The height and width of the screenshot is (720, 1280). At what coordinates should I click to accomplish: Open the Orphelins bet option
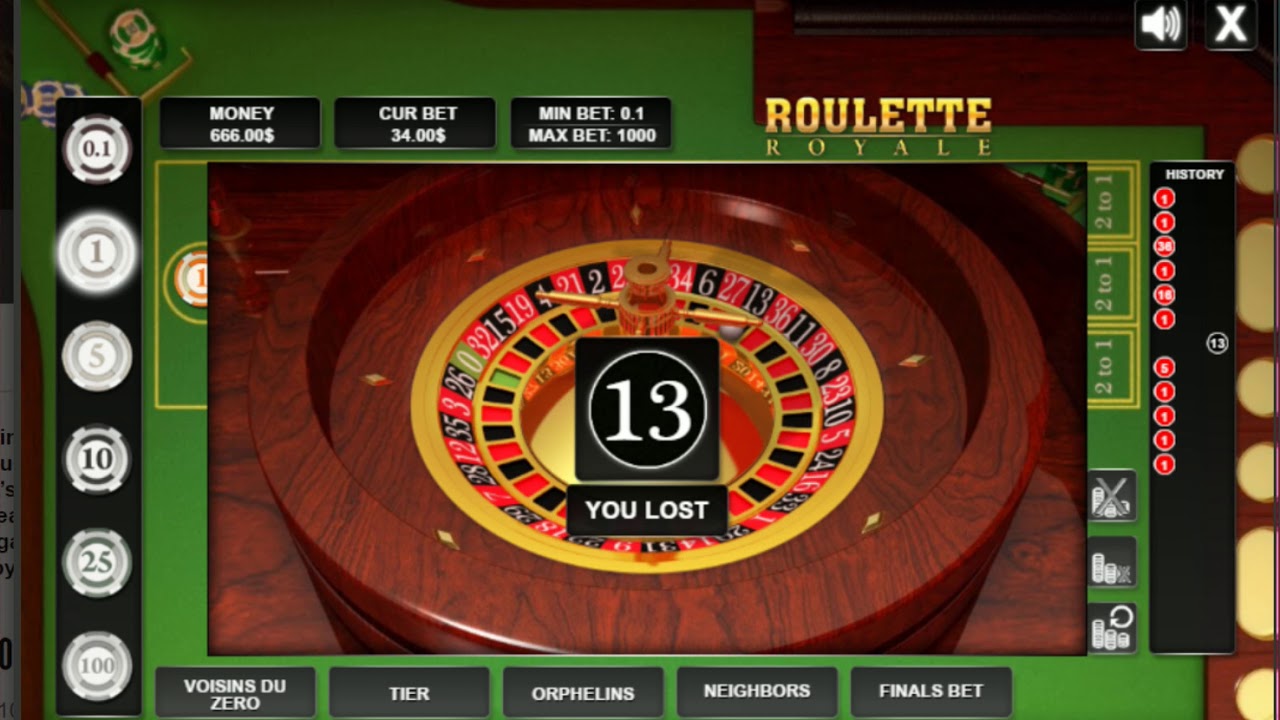click(x=583, y=693)
